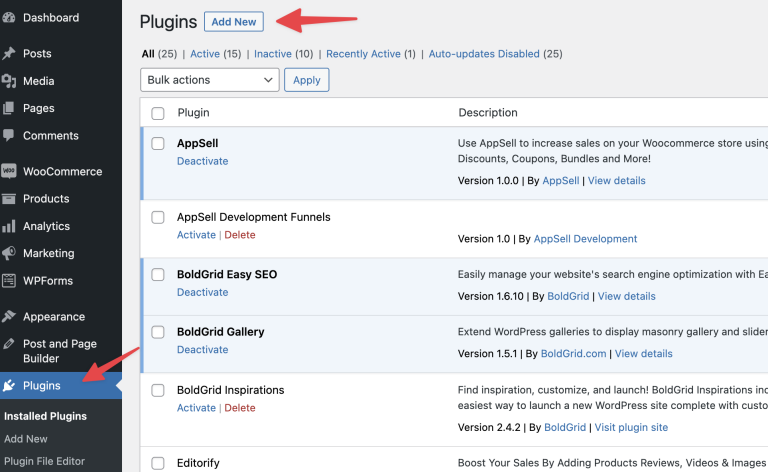The image size is (768, 472).
Task: Click the Dashboard gauge icon
Action: [8, 18]
